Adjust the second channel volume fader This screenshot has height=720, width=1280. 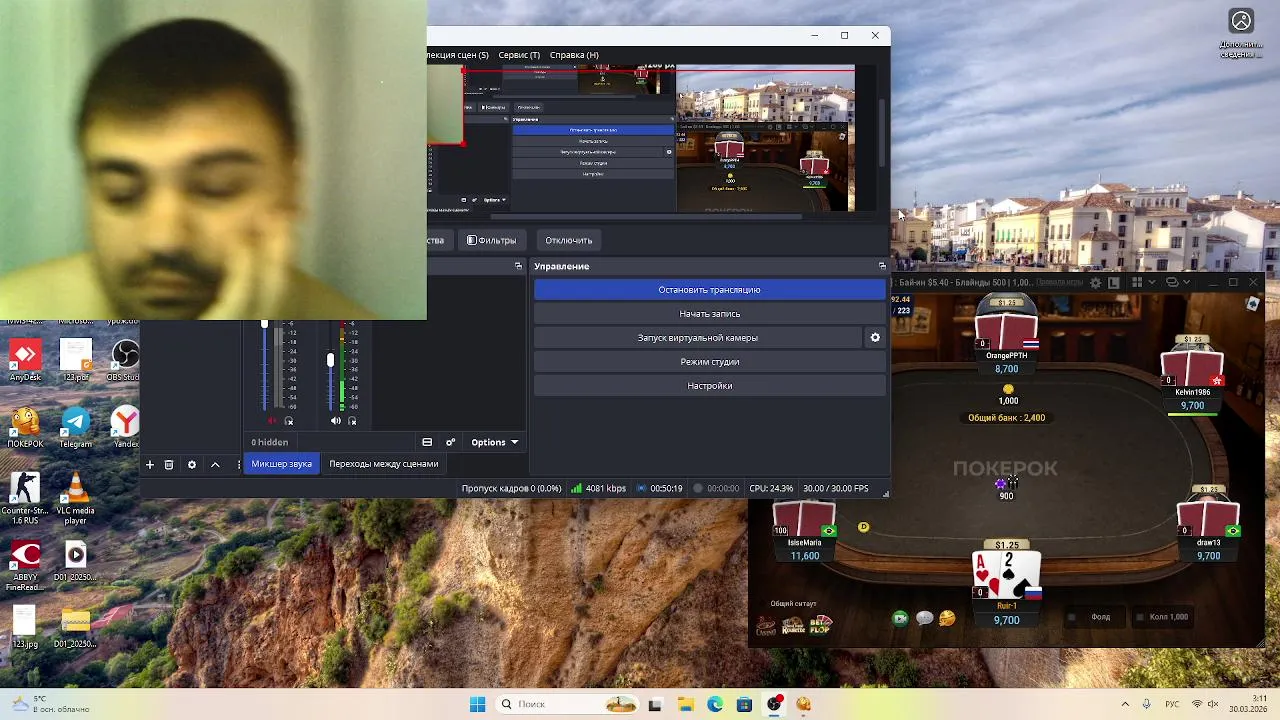pos(330,359)
